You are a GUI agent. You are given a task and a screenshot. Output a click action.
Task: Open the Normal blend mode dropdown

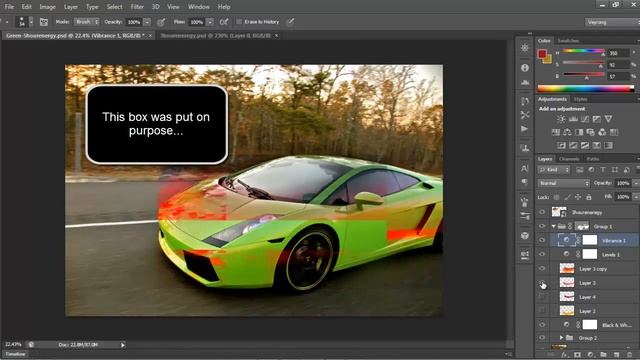(564, 183)
